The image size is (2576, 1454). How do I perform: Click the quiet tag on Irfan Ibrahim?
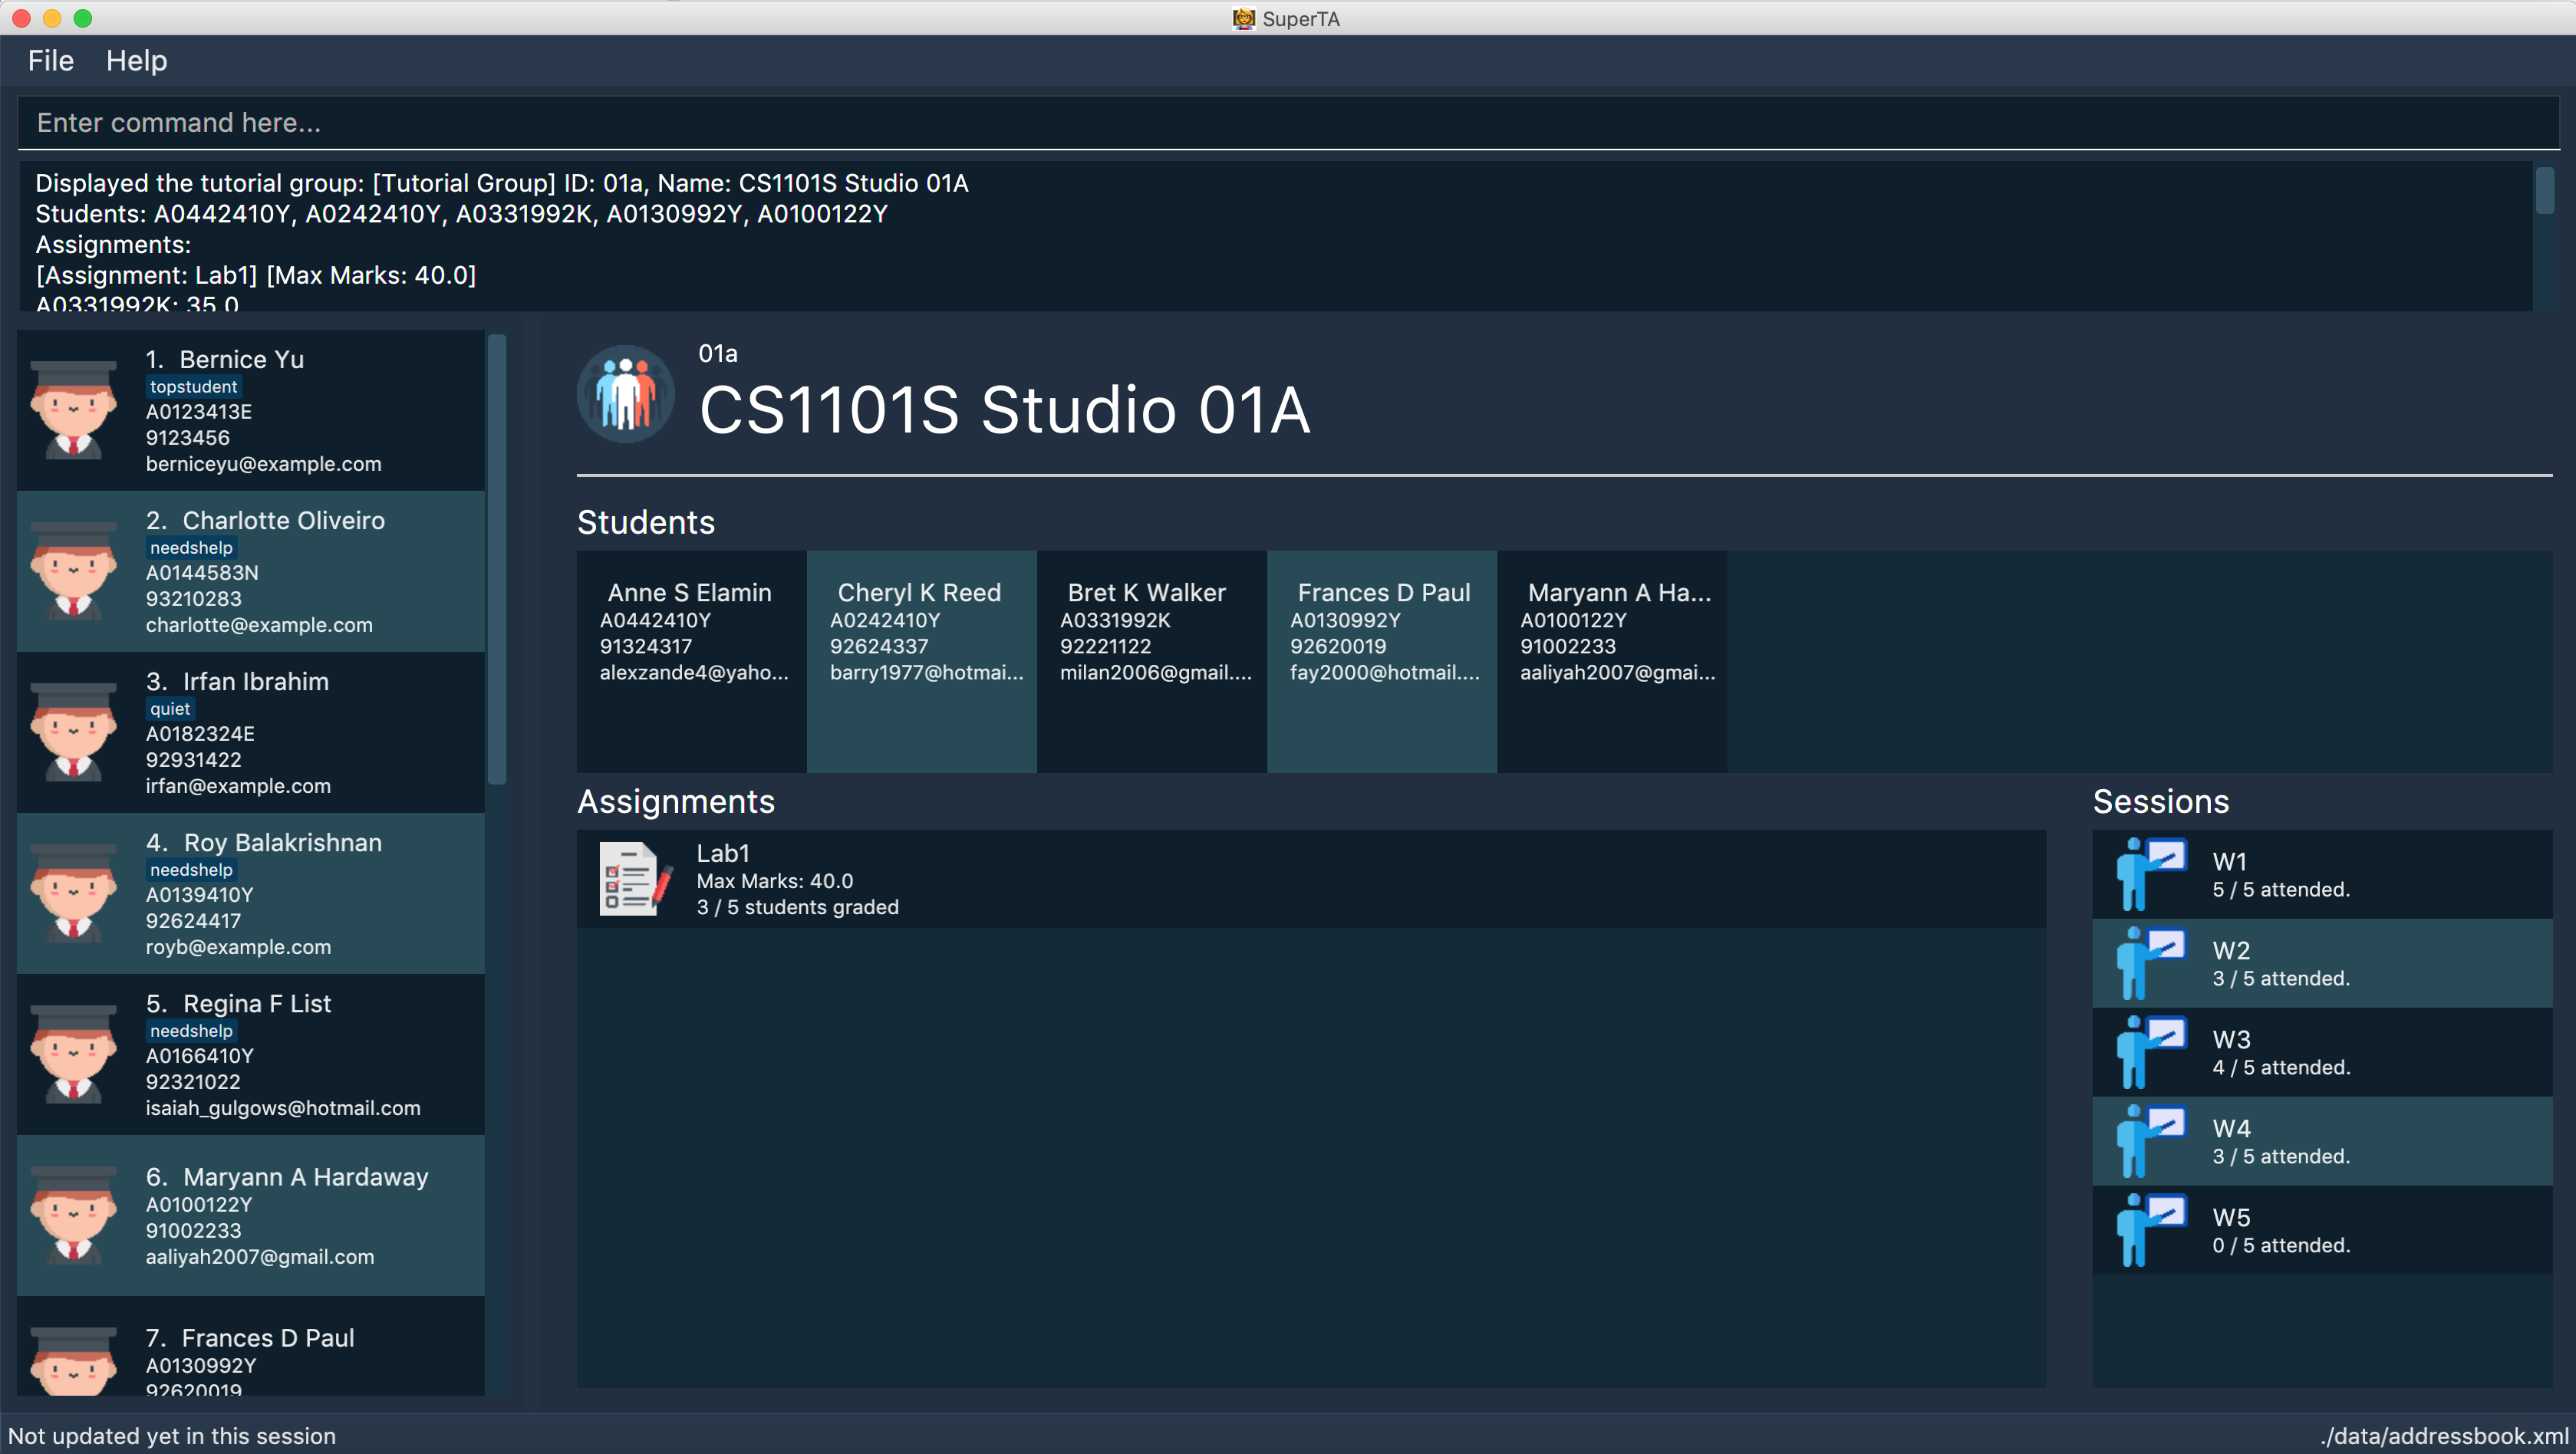pos(170,709)
